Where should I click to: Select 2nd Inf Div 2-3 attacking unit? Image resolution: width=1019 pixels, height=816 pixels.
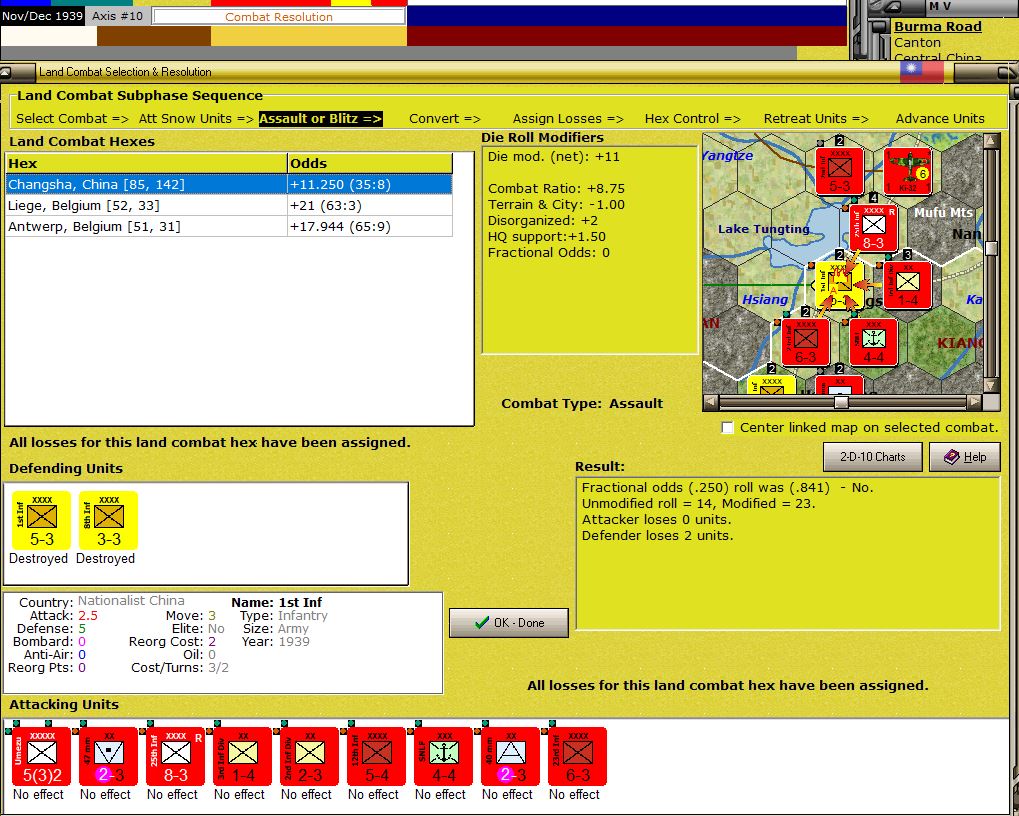coord(309,756)
